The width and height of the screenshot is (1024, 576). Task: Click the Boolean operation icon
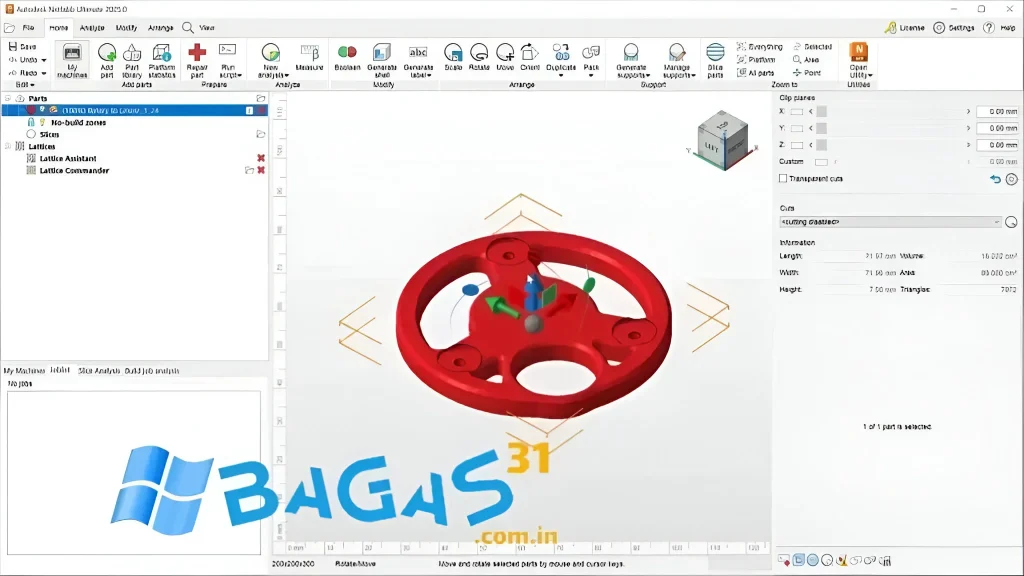click(347, 52)
